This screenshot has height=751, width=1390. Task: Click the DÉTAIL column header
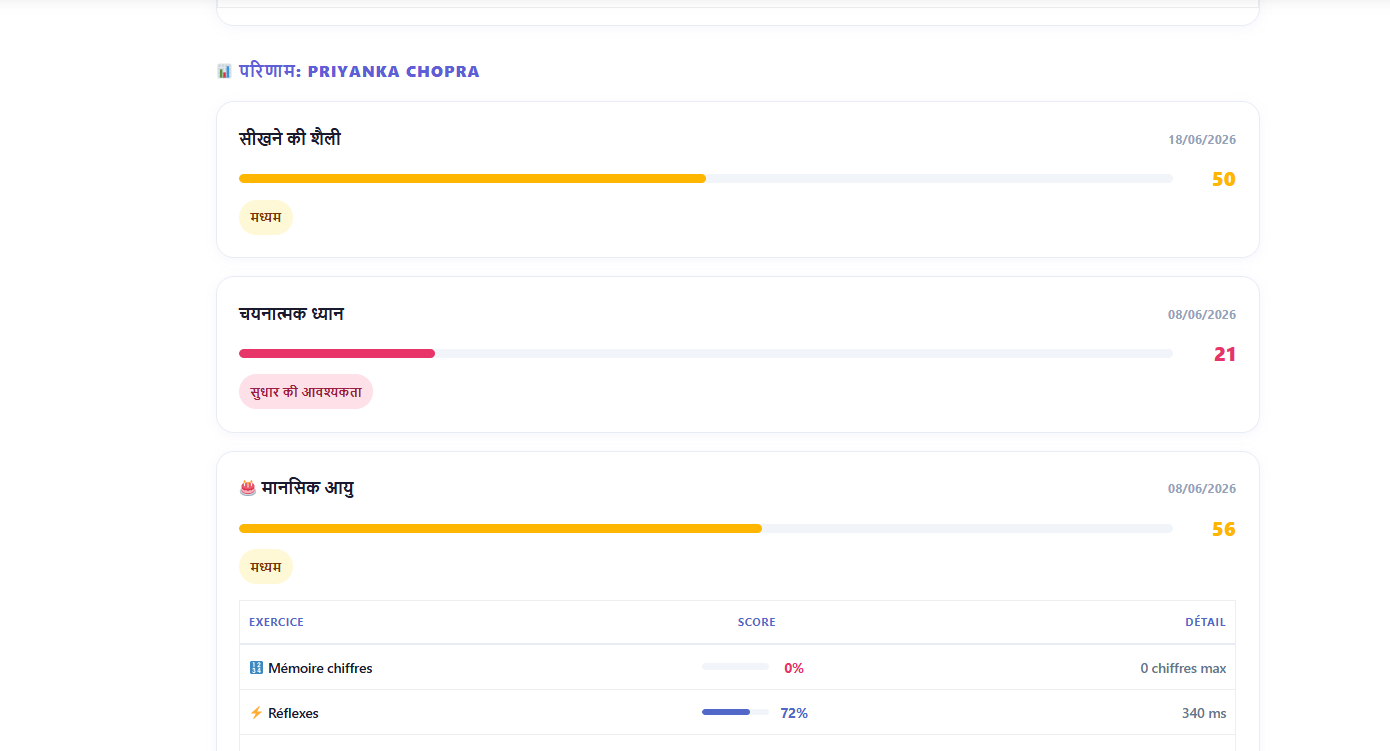point(1205,622)
